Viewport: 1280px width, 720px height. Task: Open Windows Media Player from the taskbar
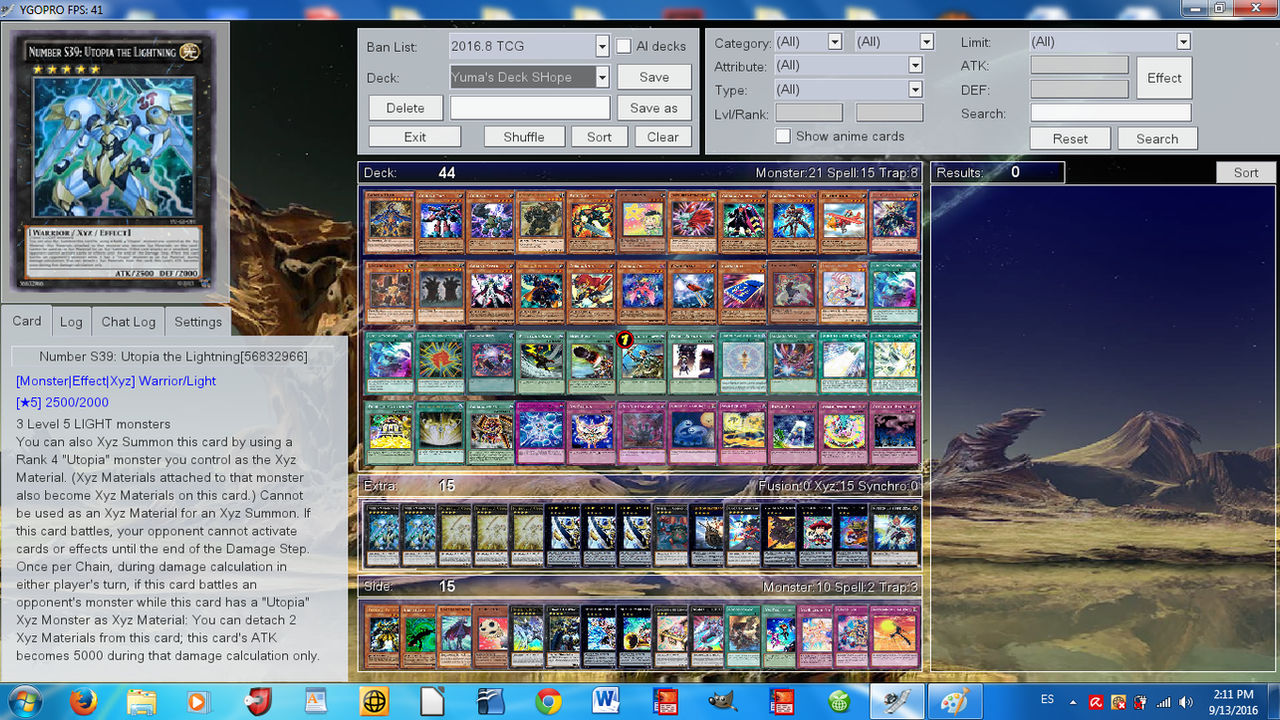[198, 701]
